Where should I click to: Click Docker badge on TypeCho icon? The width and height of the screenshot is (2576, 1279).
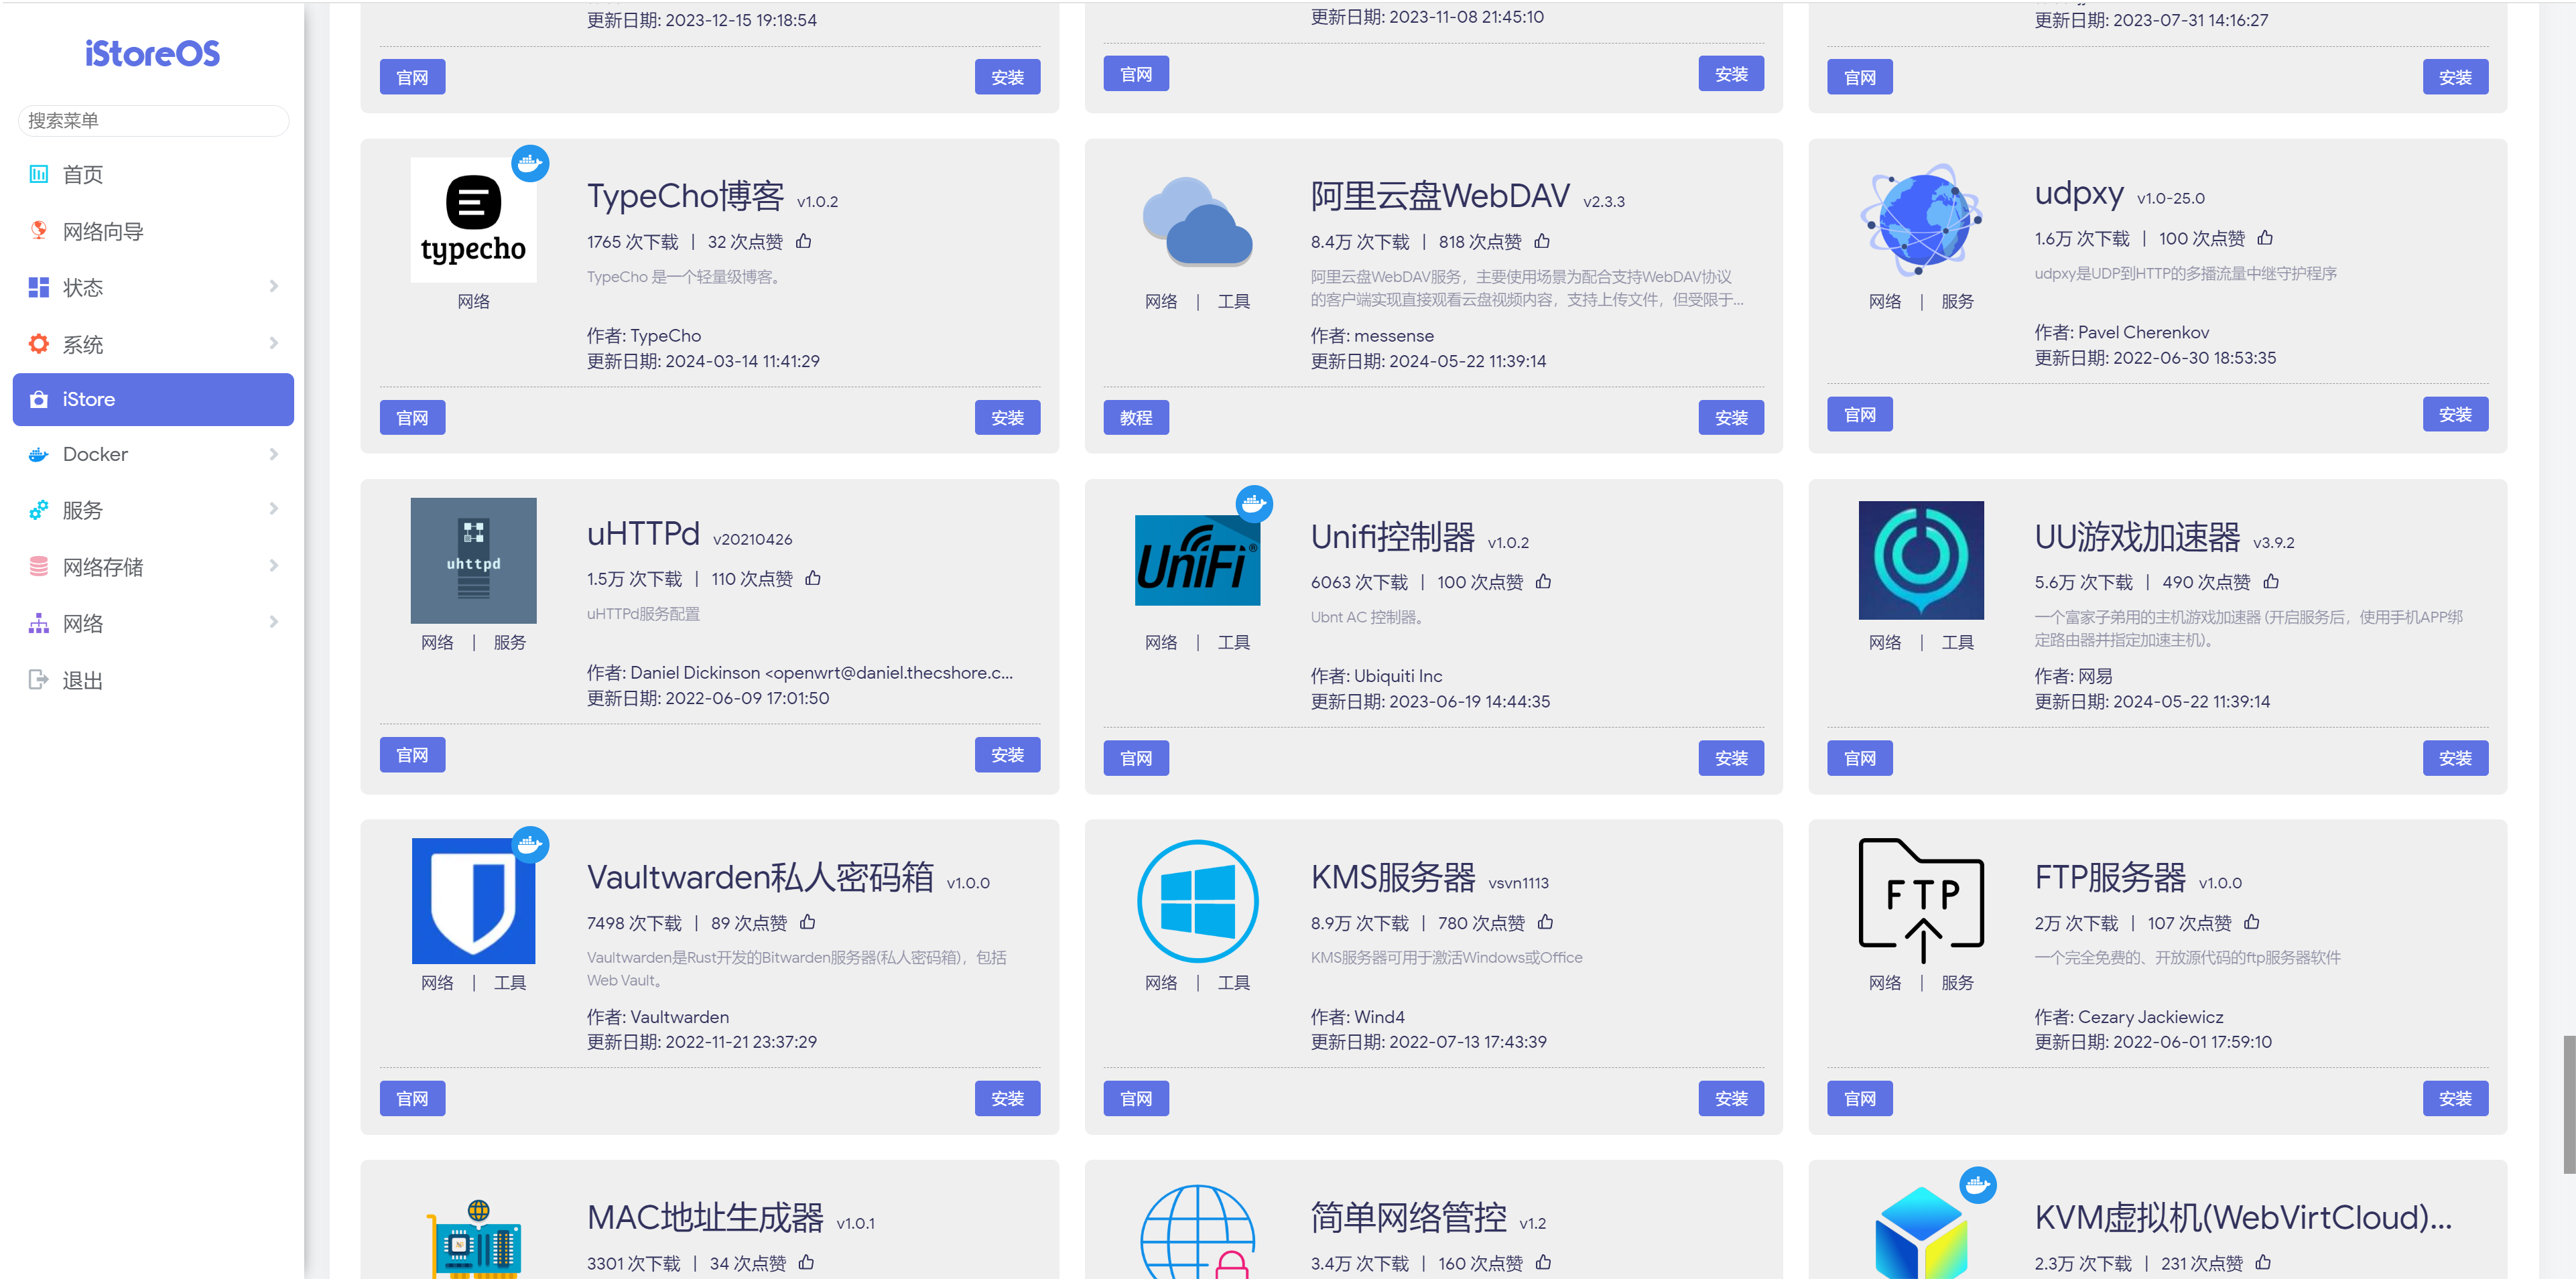(x=530, y=163)
